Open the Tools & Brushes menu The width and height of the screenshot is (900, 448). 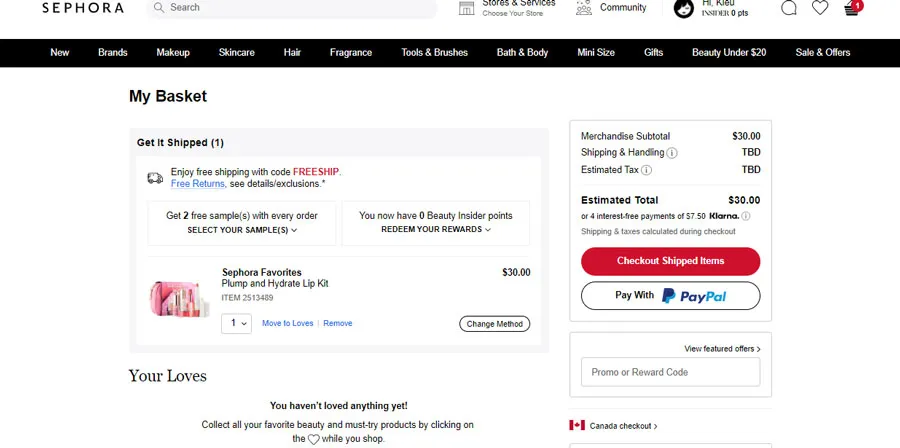click(x=435, y=53)
